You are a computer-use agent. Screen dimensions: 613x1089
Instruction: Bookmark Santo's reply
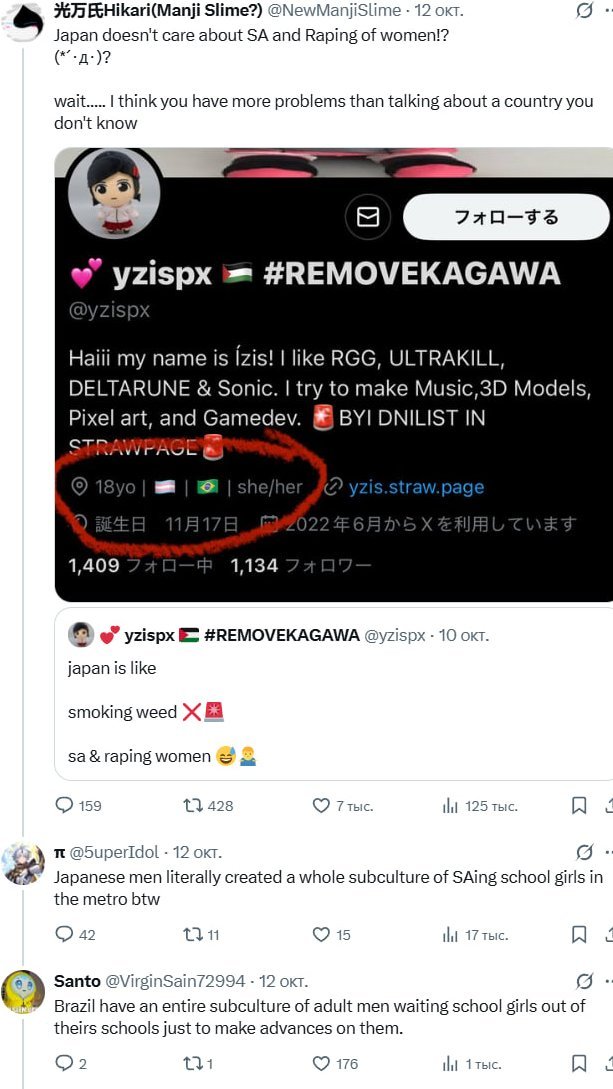pyautogui.click(x=579, y=1063)
